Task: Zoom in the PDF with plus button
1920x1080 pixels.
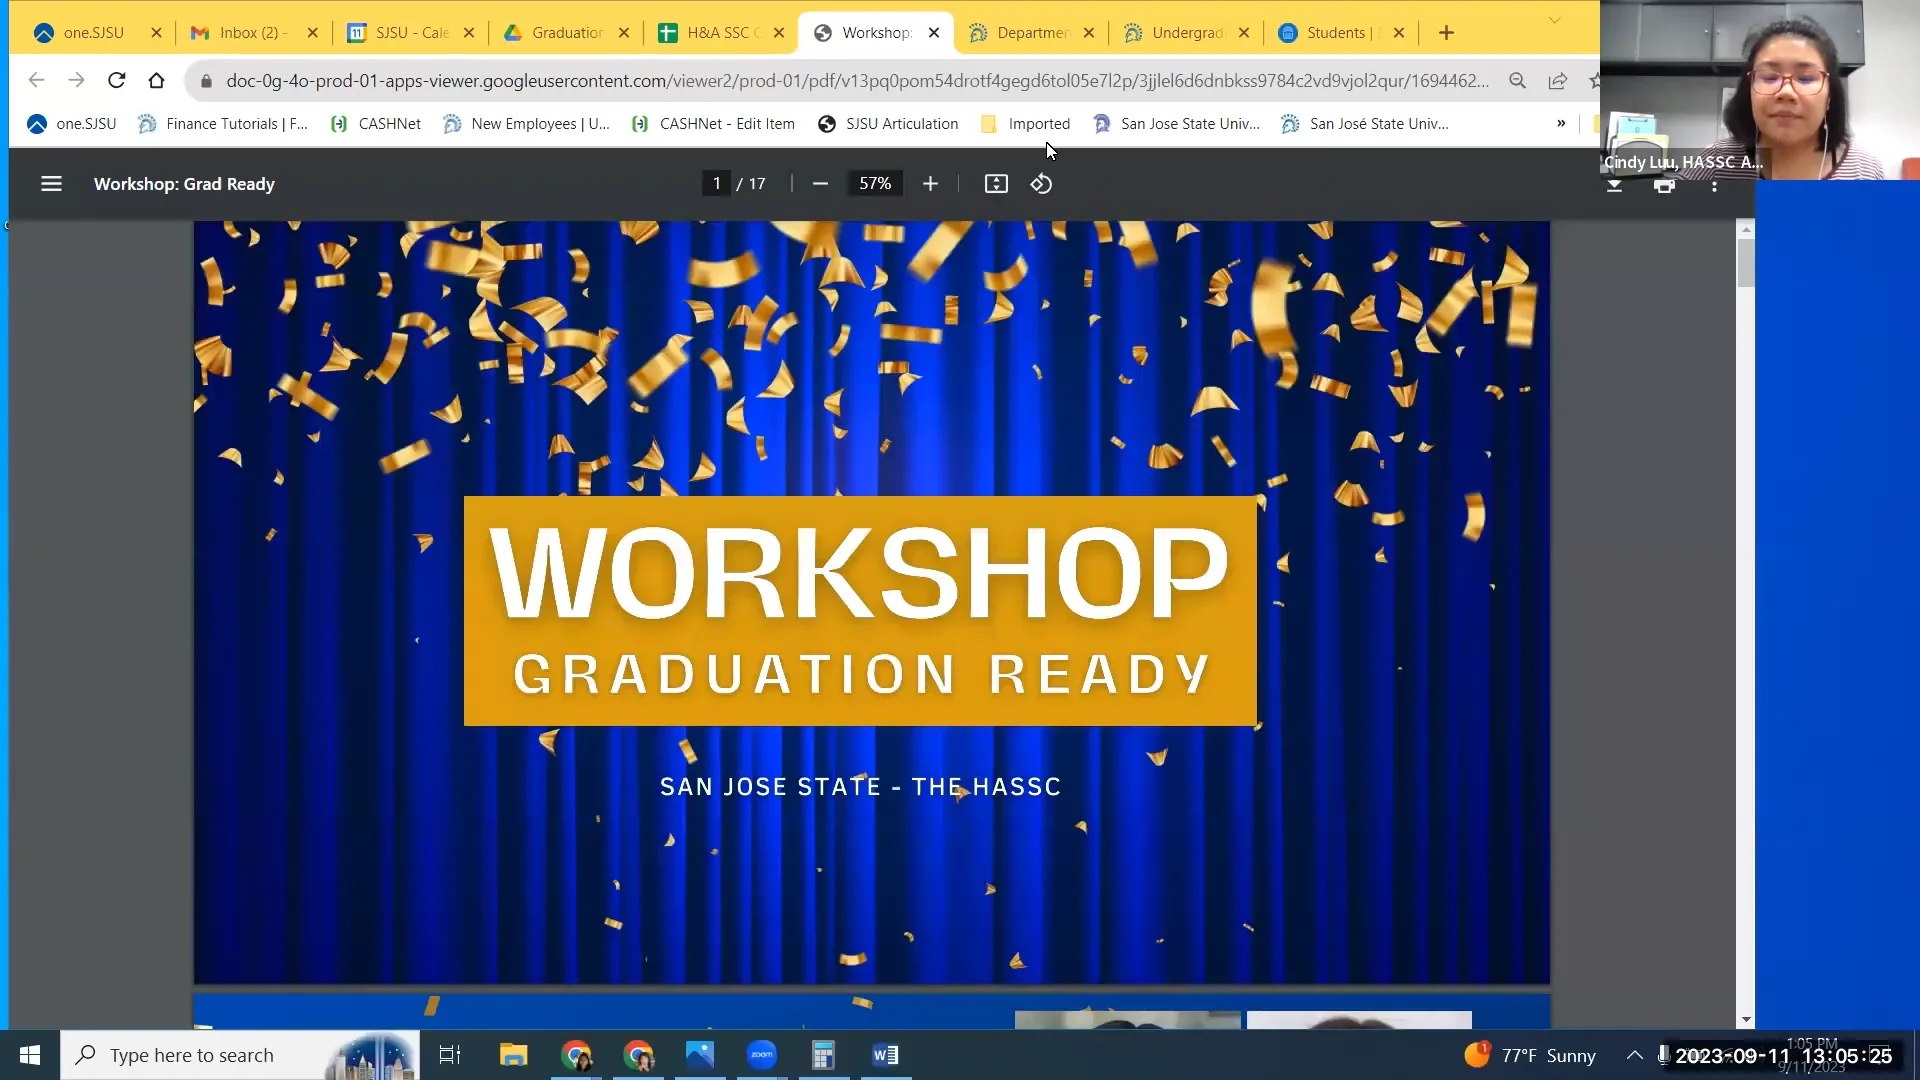Action: (930, 184)
